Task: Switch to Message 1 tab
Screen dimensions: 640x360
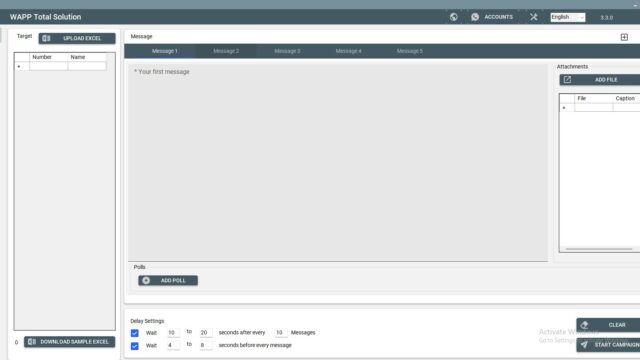Action: (165, 51)
